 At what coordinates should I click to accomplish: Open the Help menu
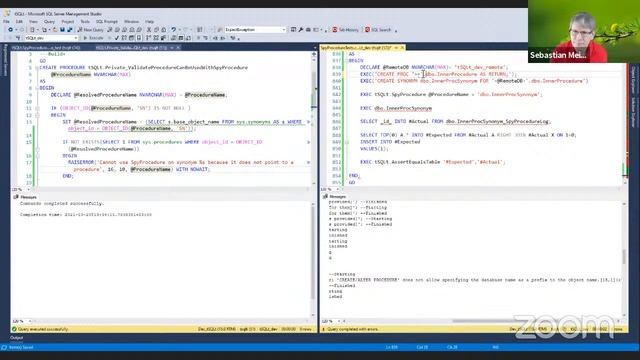[150, 22]
